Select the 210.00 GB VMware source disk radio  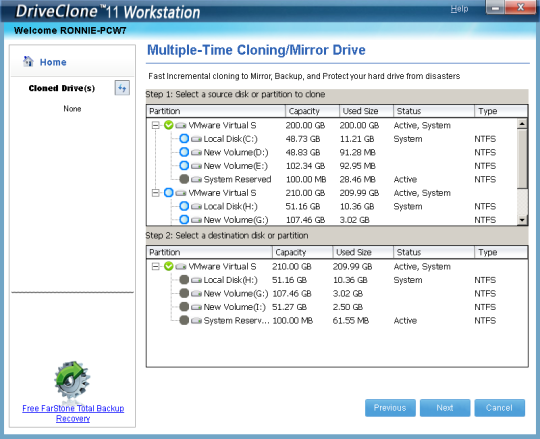pyautogui.click(x=168, y=192)
